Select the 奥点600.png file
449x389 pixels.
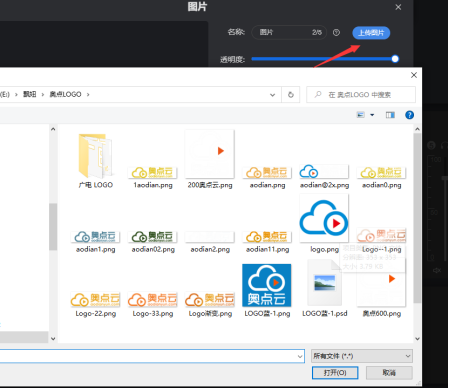382,288
